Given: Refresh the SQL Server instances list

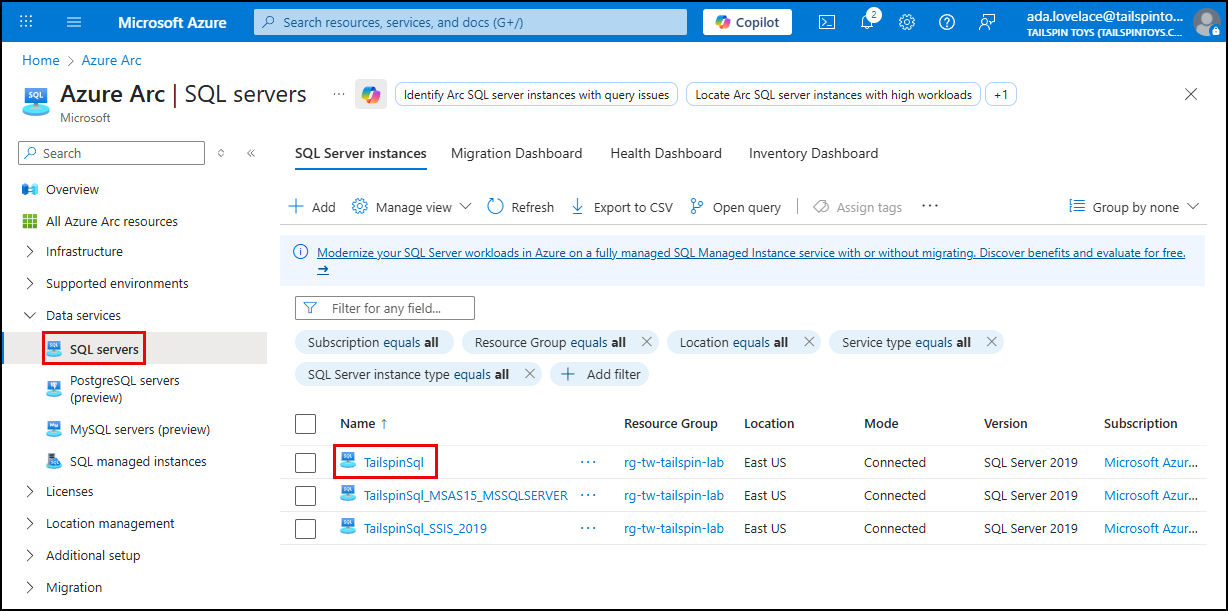Looking at the screenshot, I should tap(520, 206).
